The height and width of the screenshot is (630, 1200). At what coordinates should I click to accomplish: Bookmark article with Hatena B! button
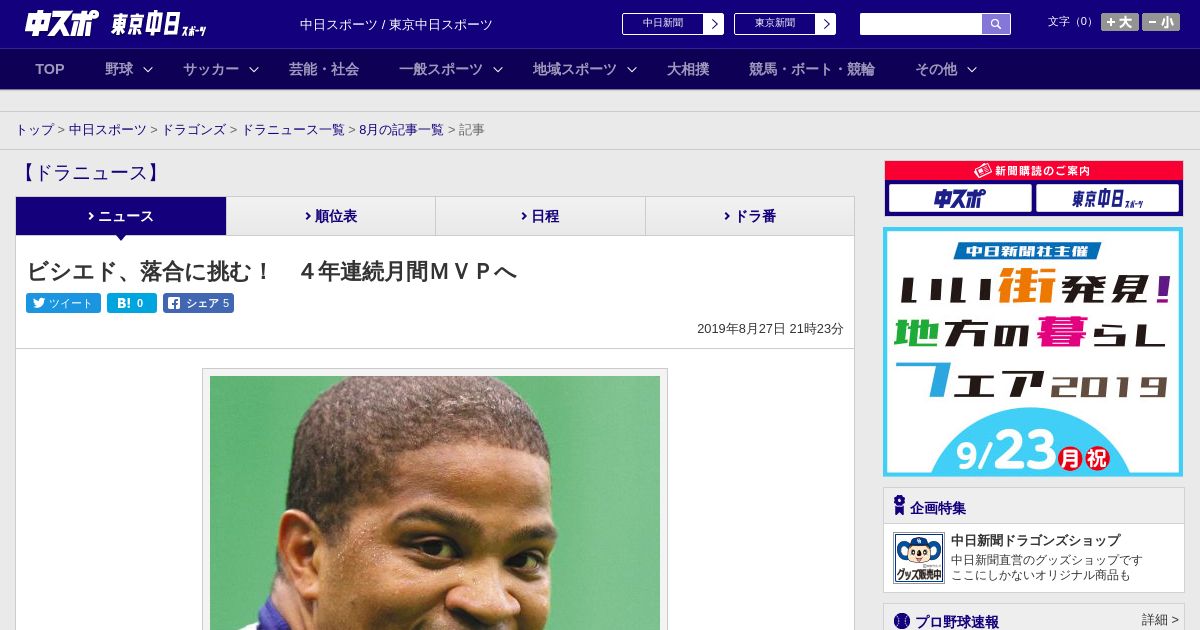pos(132,303)
